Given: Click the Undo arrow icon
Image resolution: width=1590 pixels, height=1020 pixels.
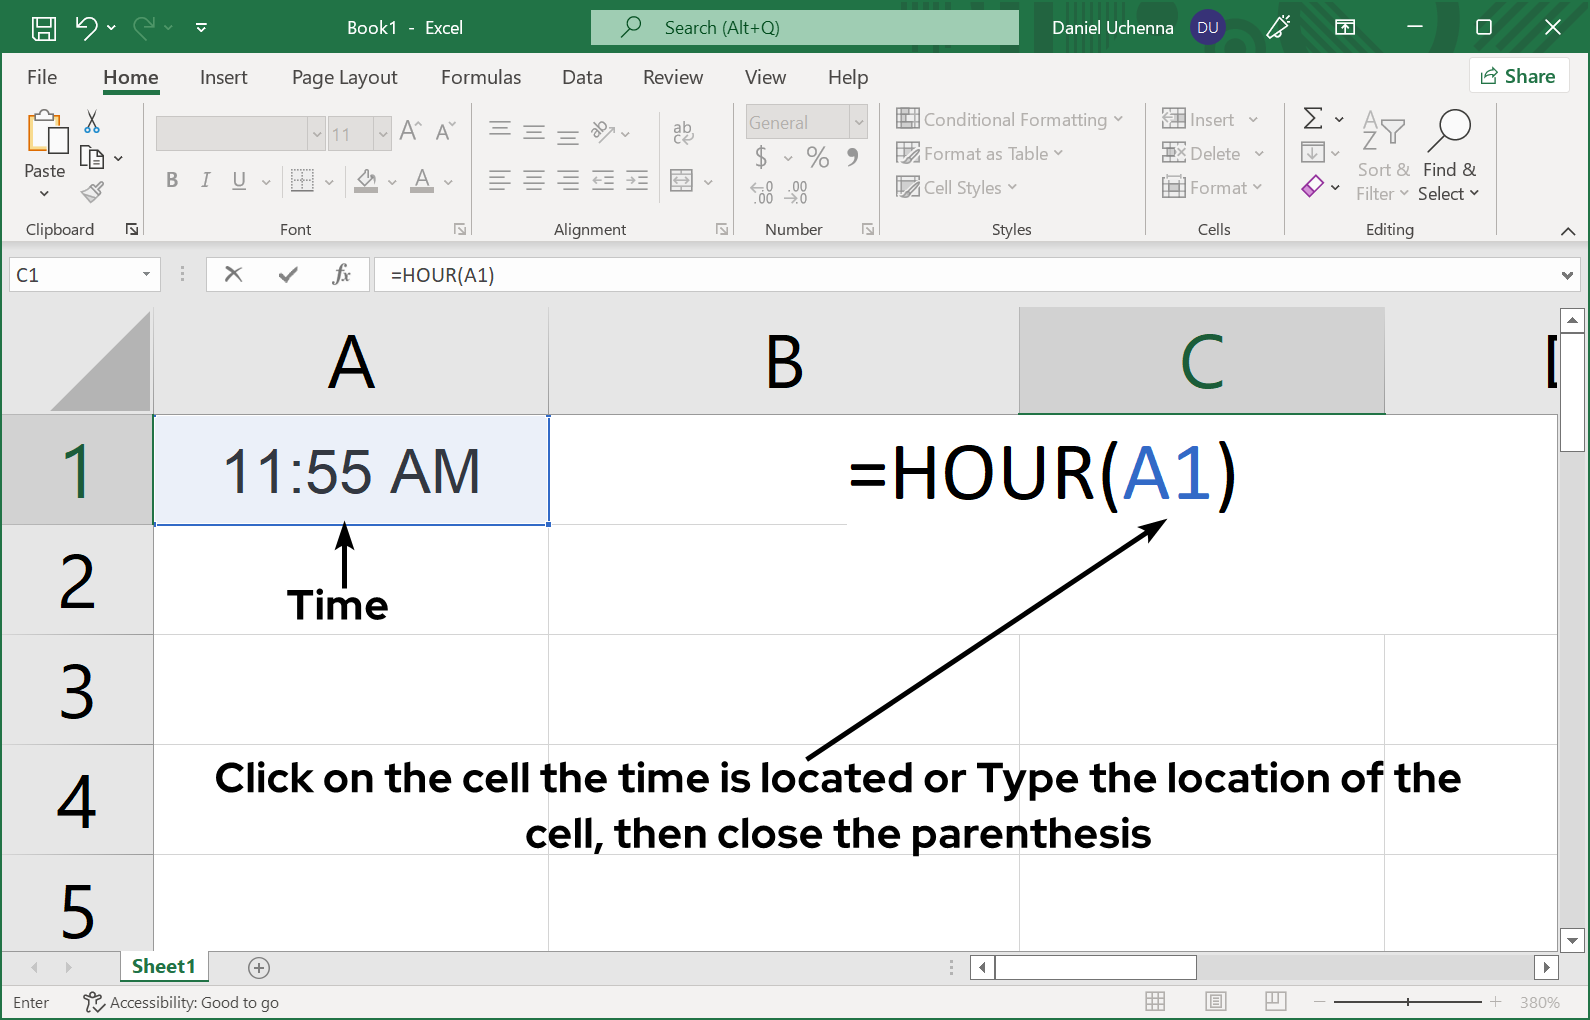Looking at the screenshot, I should pos(87,28).
